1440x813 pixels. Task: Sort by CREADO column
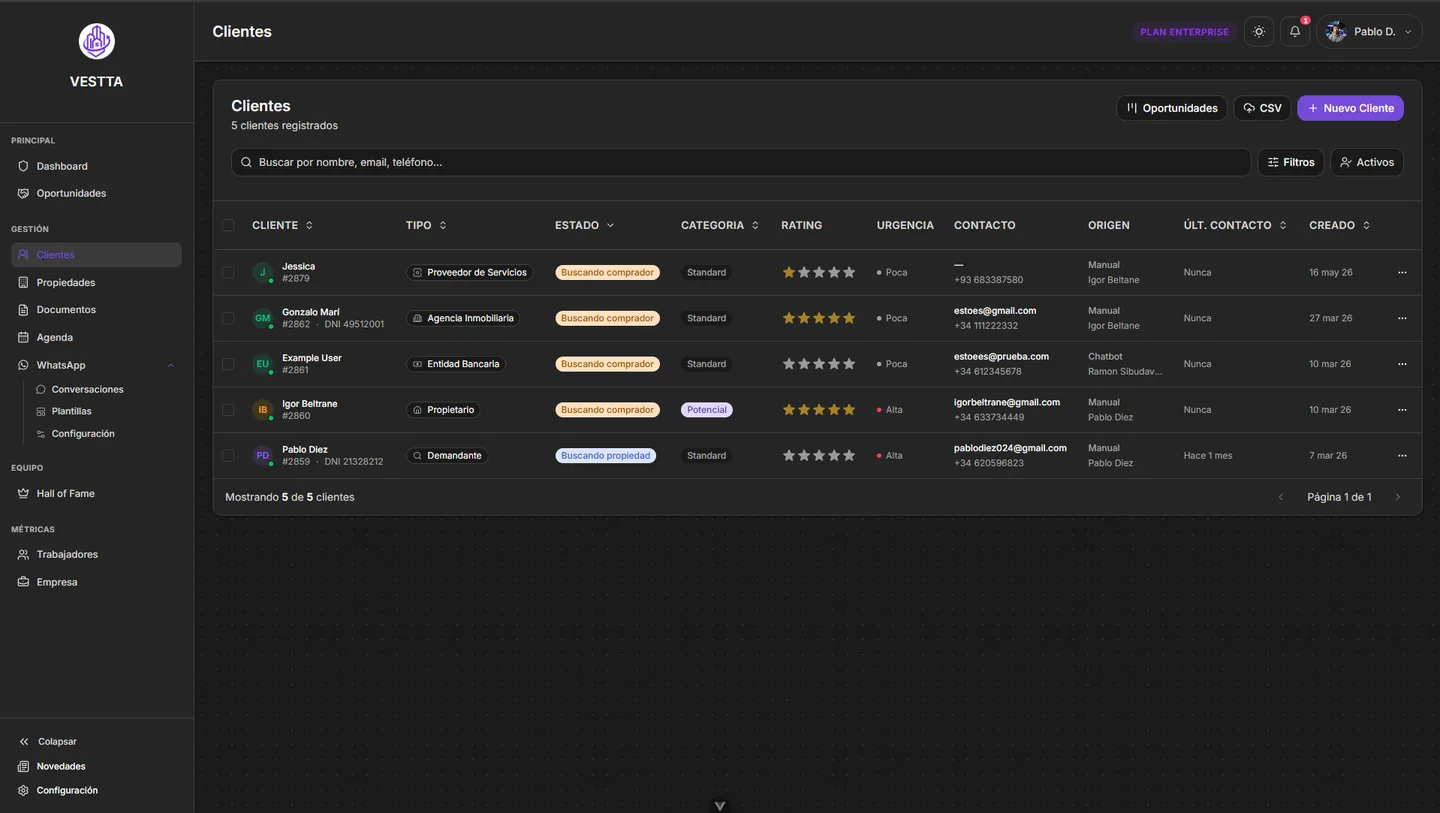click(1340, 225)
